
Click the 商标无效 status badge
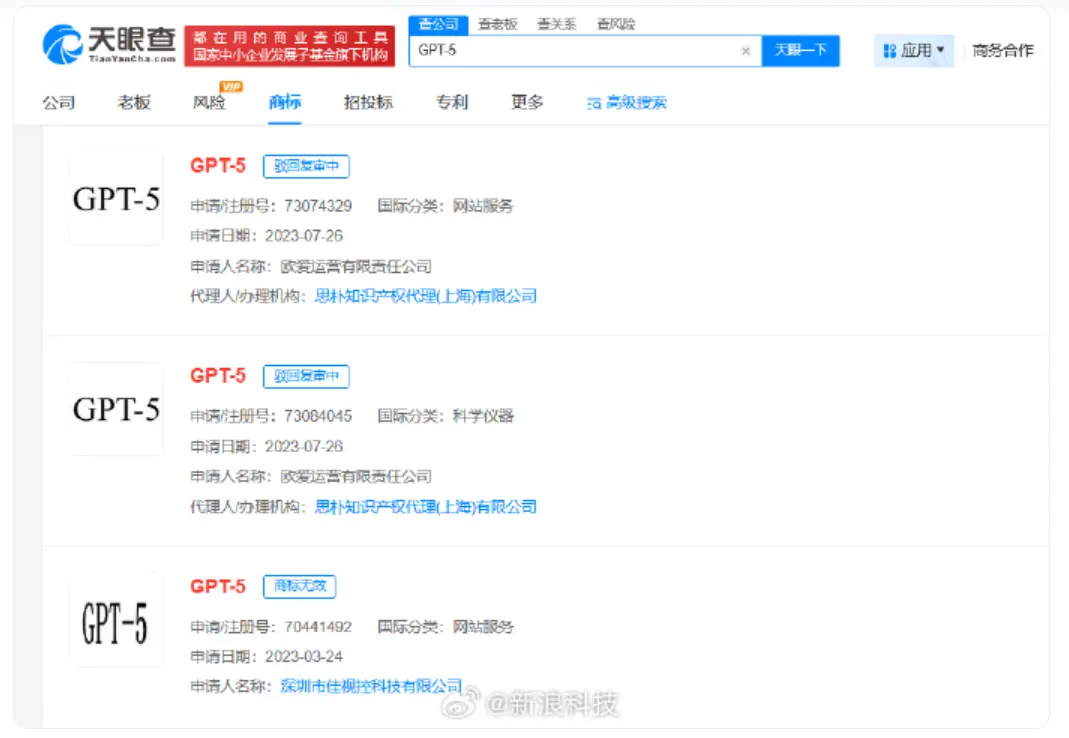(x=299, y=587)
